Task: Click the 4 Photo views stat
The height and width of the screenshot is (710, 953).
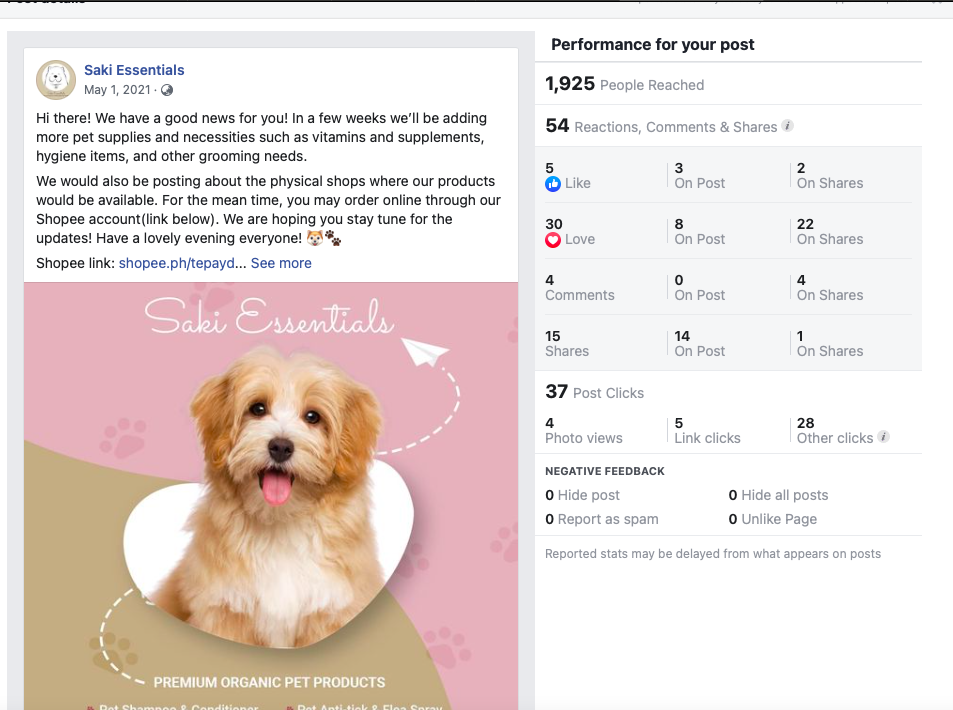Action: click(583, 430)
